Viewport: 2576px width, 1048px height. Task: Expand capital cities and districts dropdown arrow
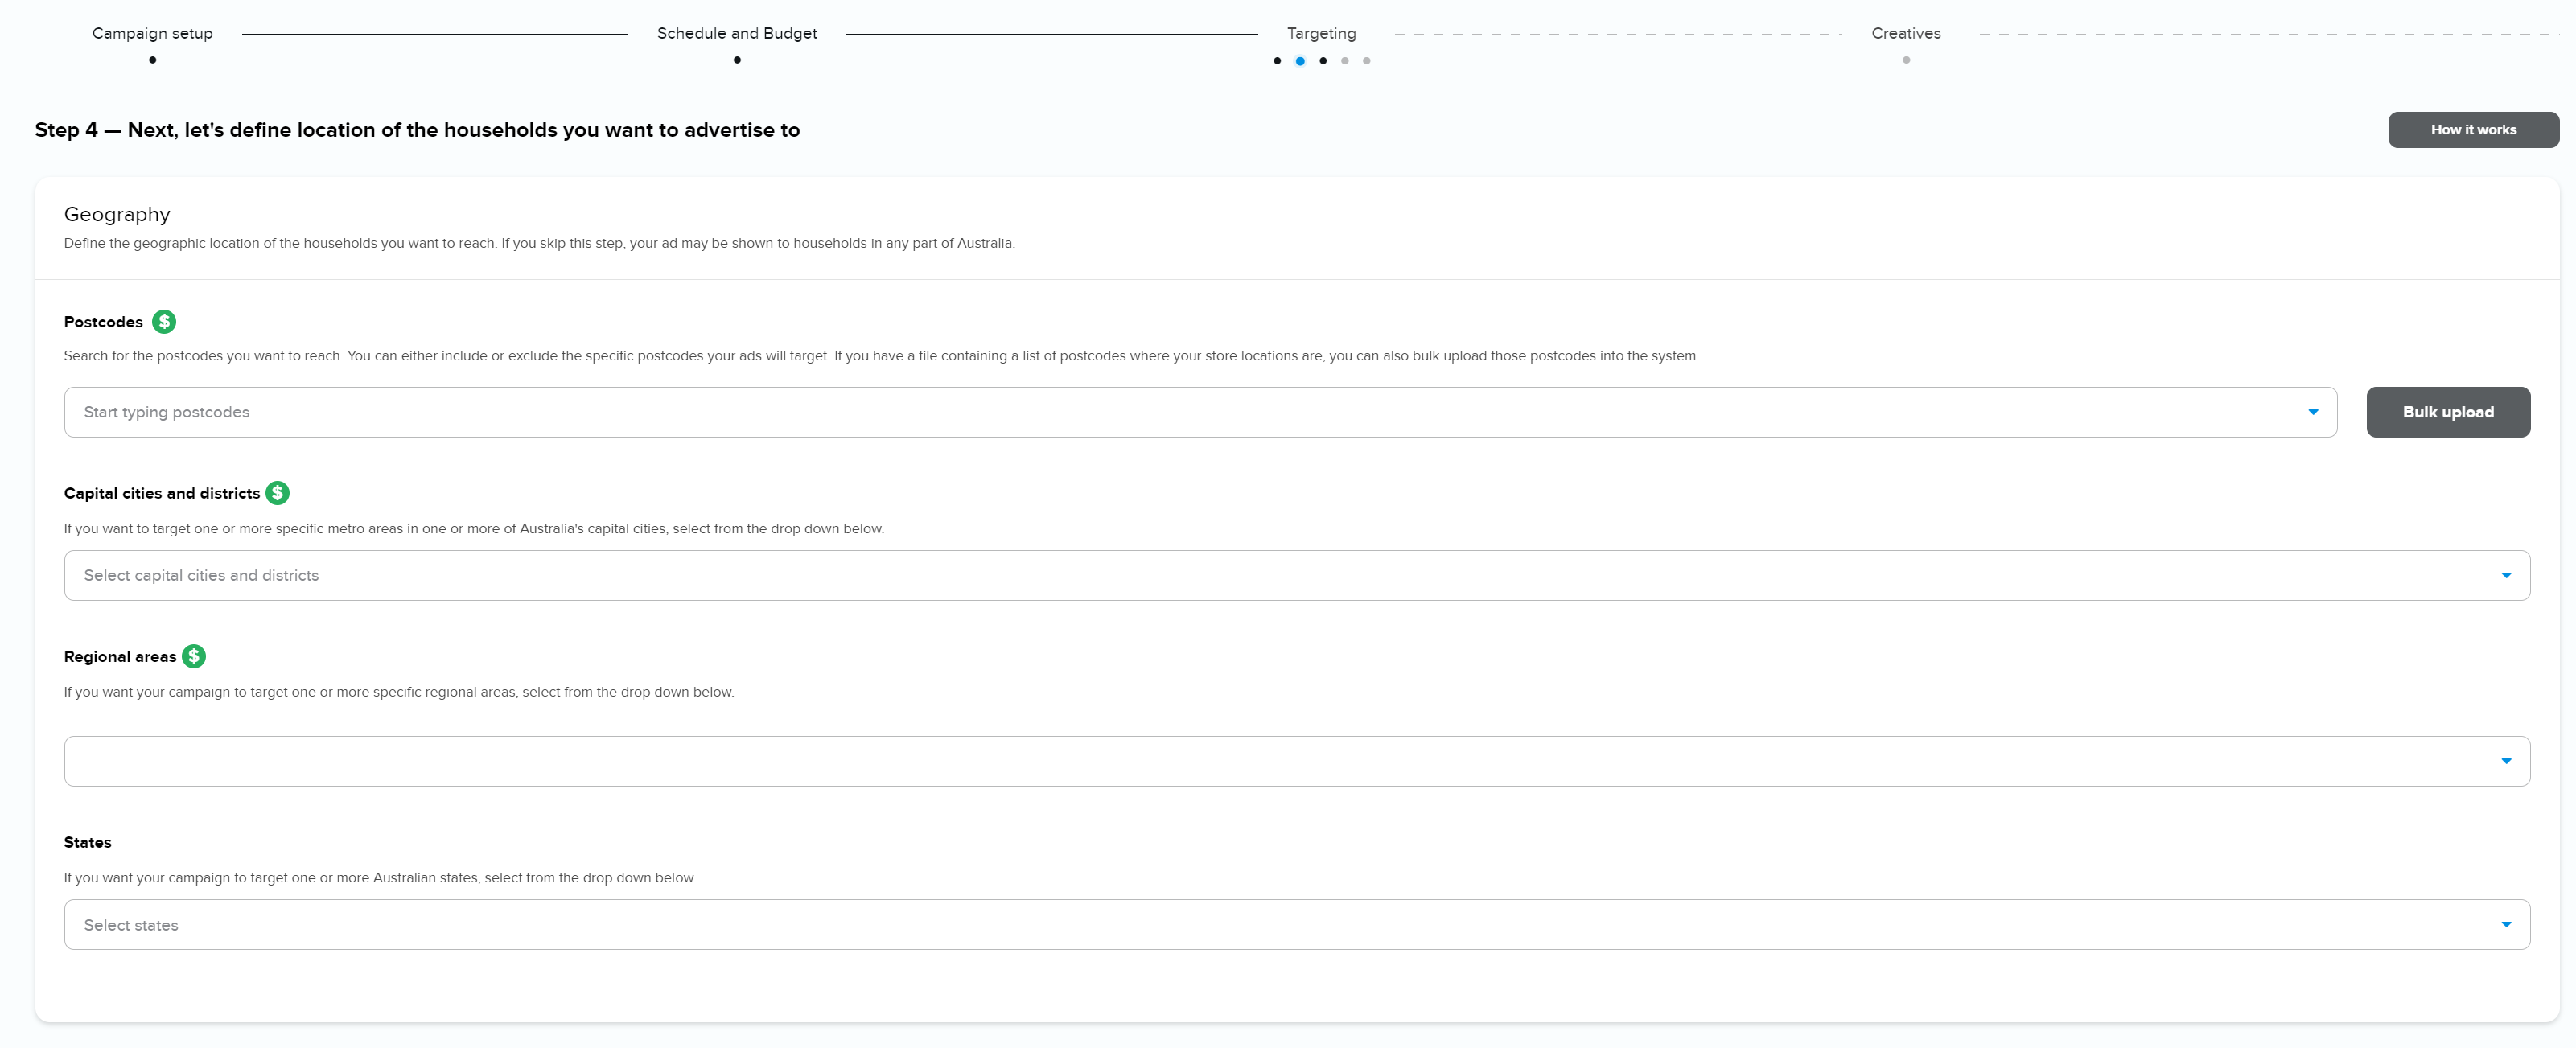[2506, 575]
